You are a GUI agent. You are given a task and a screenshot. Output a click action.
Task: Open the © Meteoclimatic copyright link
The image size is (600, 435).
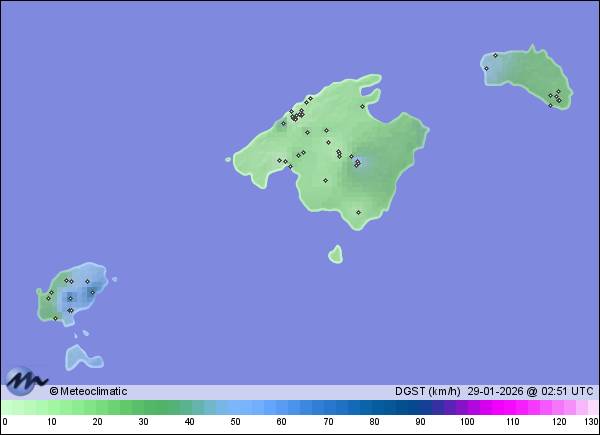click(88, 391)
